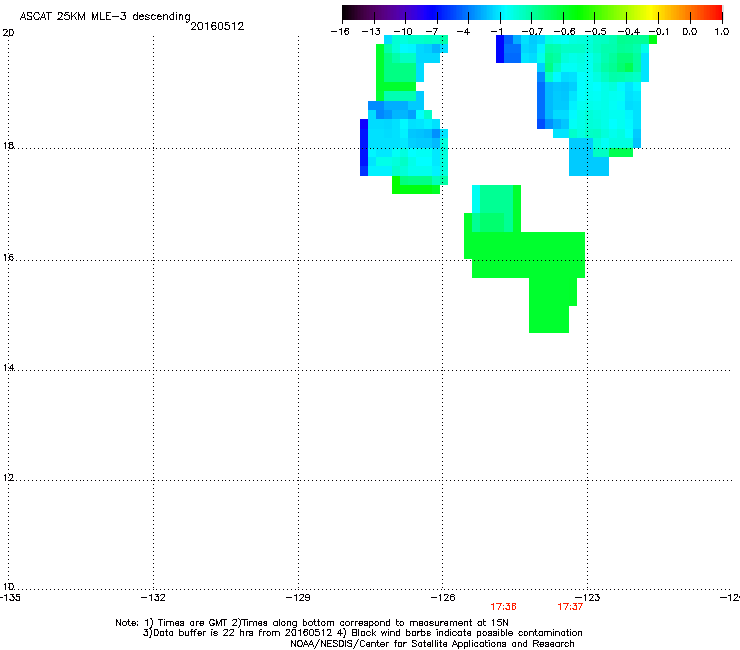Viewport: 740px width, 650px height.
Task: Click the colorbar label -13
Action: [x=371, y=32]
